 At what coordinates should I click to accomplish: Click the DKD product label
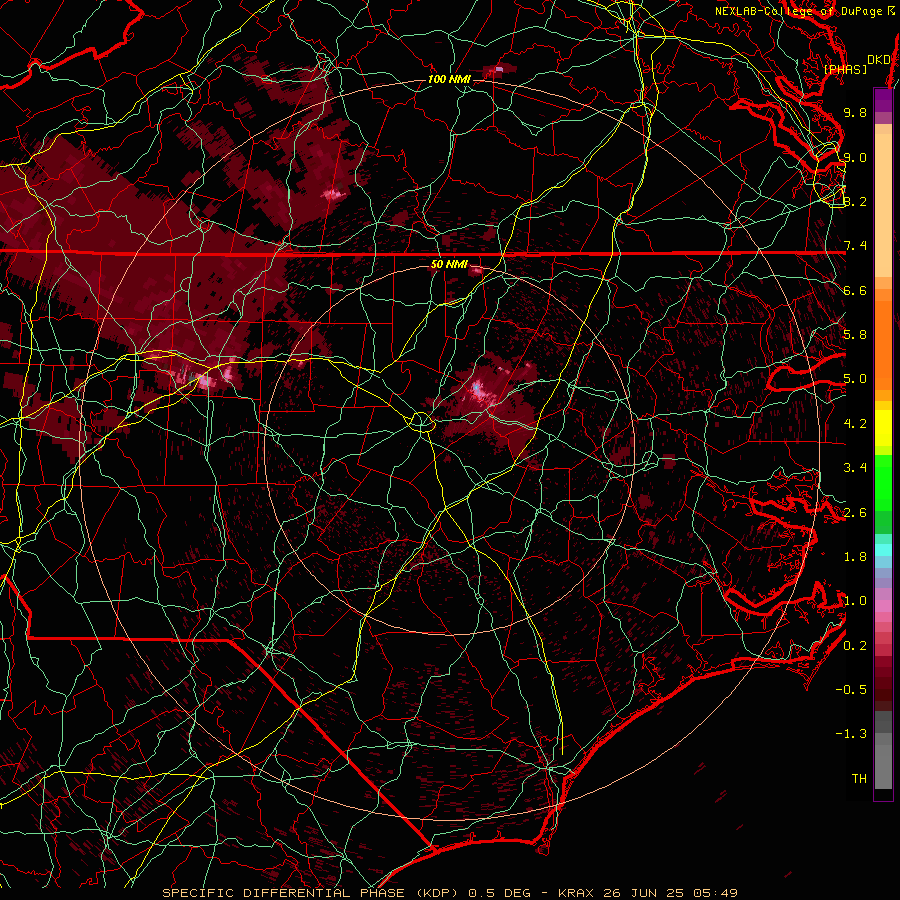coord(878,59)
